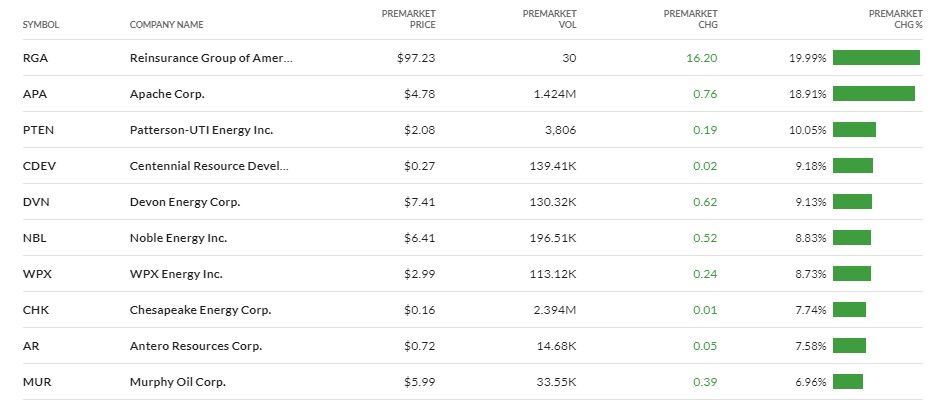Select the PTEN symbol link
934x411 pixels.
(x=38, y=130)
